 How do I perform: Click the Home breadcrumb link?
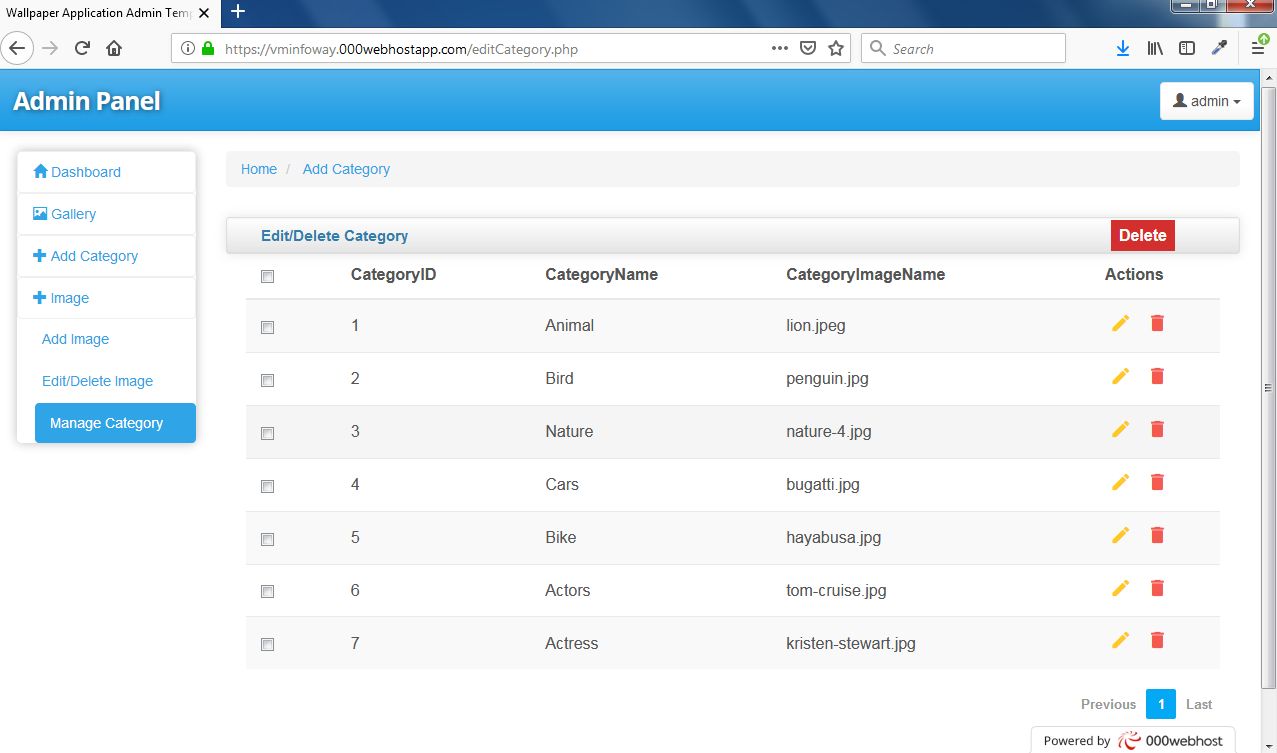point(258,169)
